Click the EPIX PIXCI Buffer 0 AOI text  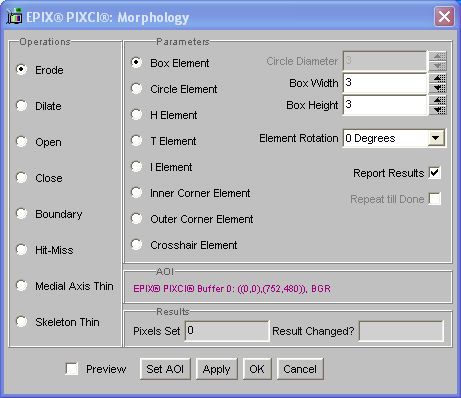pos(232,288)
